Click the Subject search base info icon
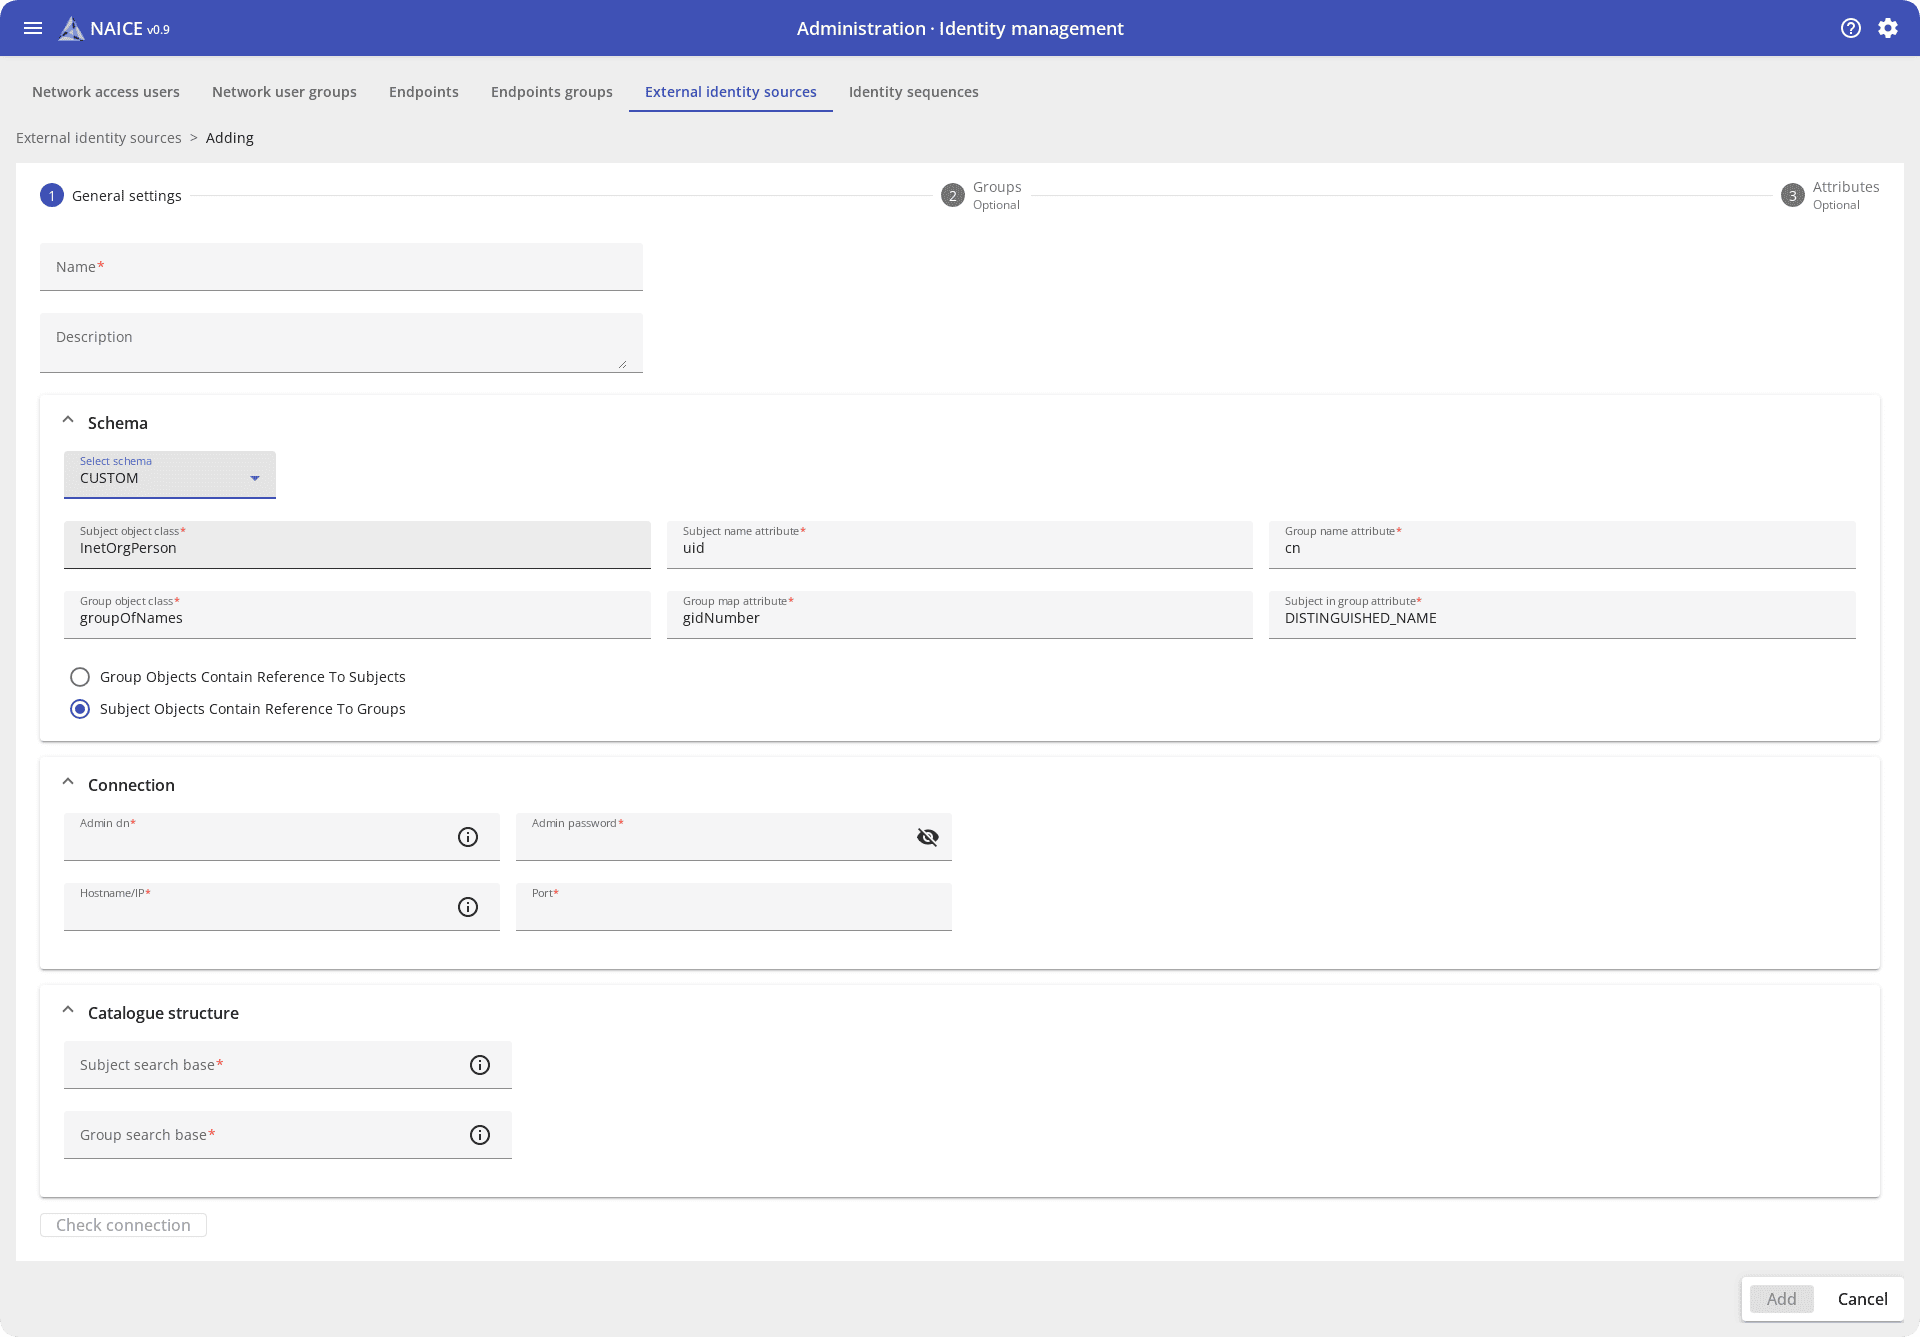Image resolution: width=1920 pixels, height=1337 pixels. tap(480, 1065)
